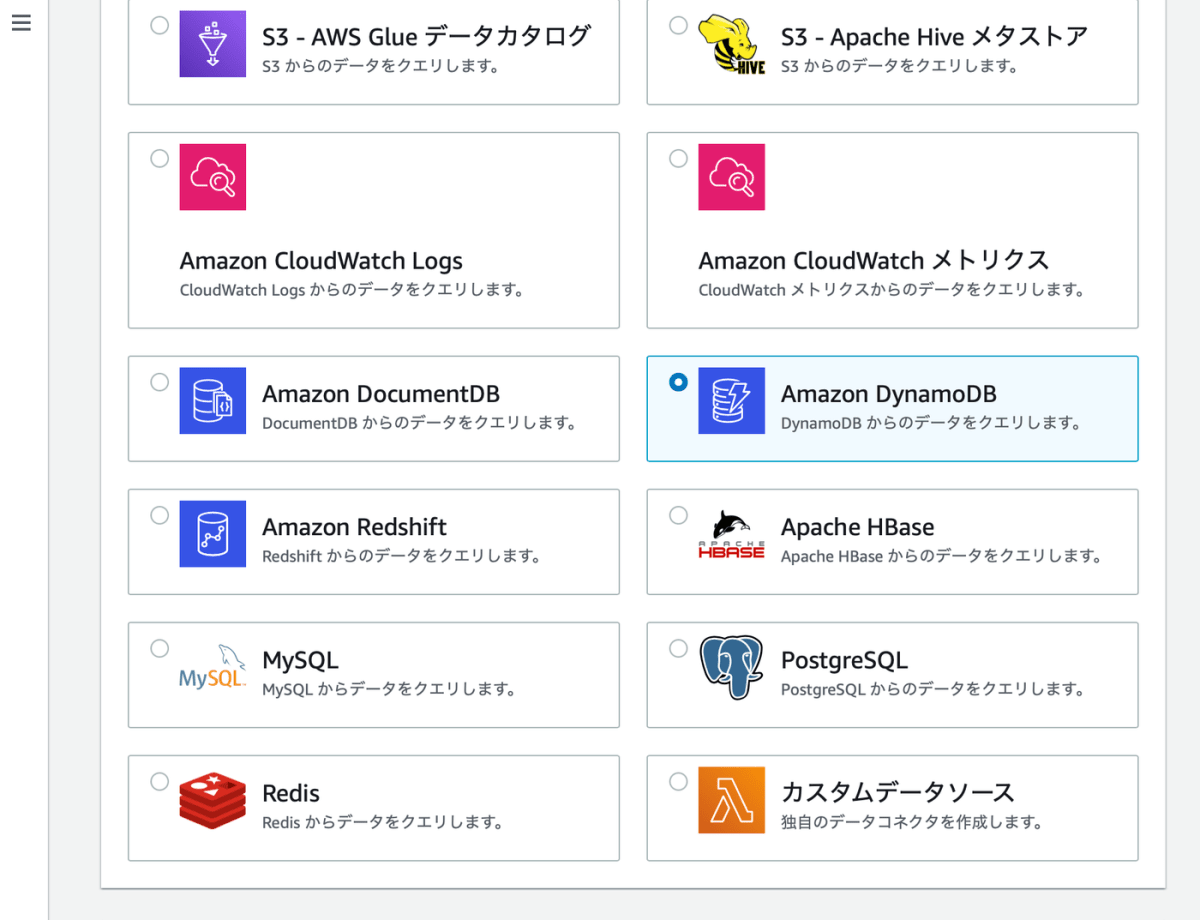Select the カスタムデータソース radio button
1200x920 pixels.
click(x=679, y=781)
